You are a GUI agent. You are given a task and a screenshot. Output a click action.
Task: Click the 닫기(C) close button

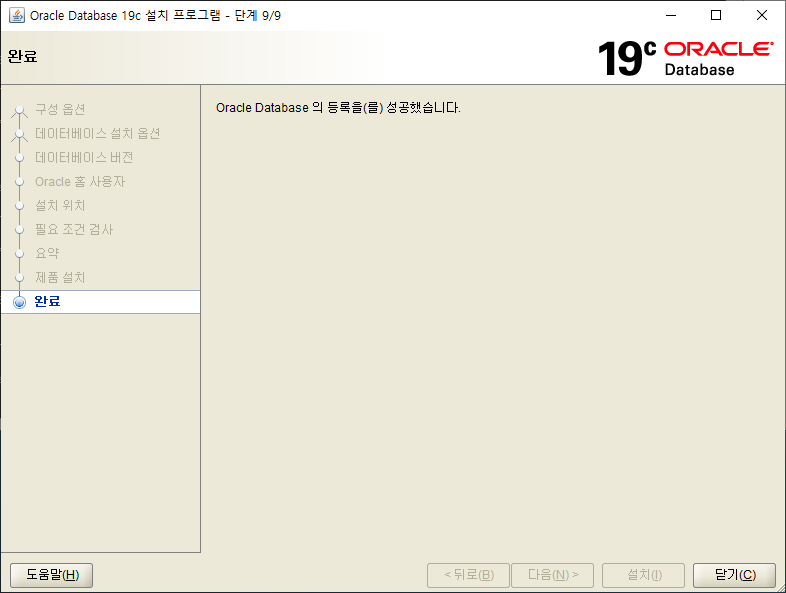[x=734, y=574]
